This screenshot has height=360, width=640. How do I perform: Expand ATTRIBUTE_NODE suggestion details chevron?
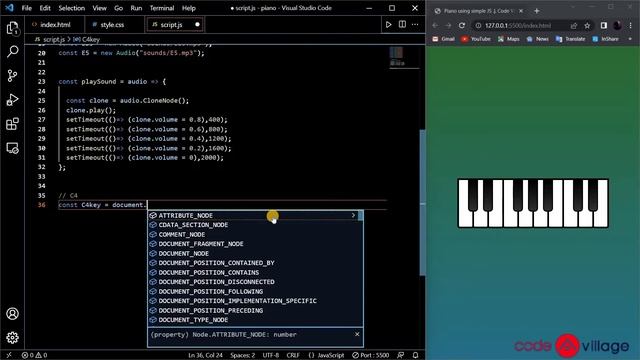tap(353, 215)
